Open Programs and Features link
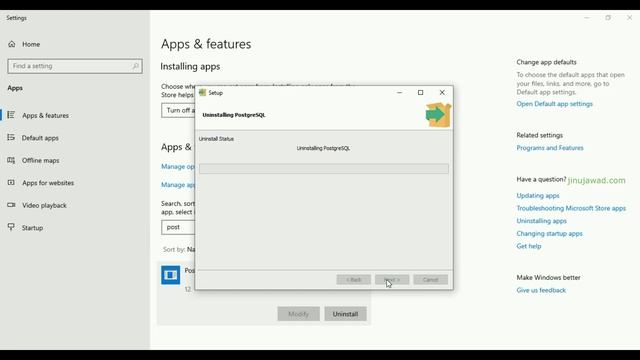 [x=550, y=148]
